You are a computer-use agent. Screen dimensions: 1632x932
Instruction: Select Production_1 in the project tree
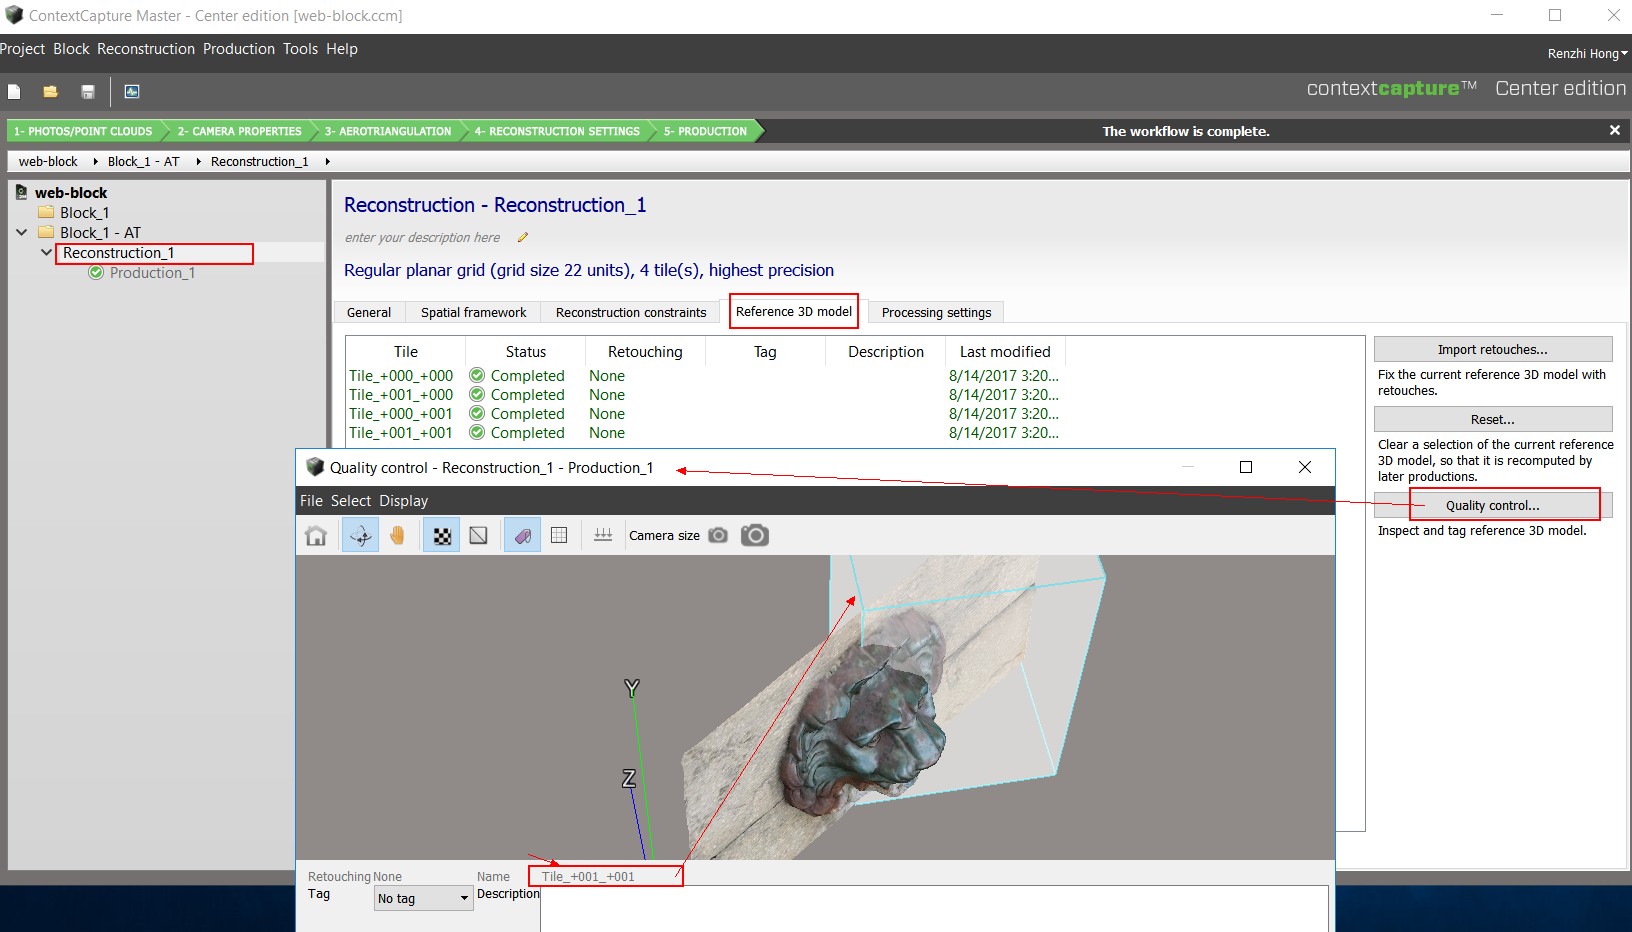click(152, 272)
